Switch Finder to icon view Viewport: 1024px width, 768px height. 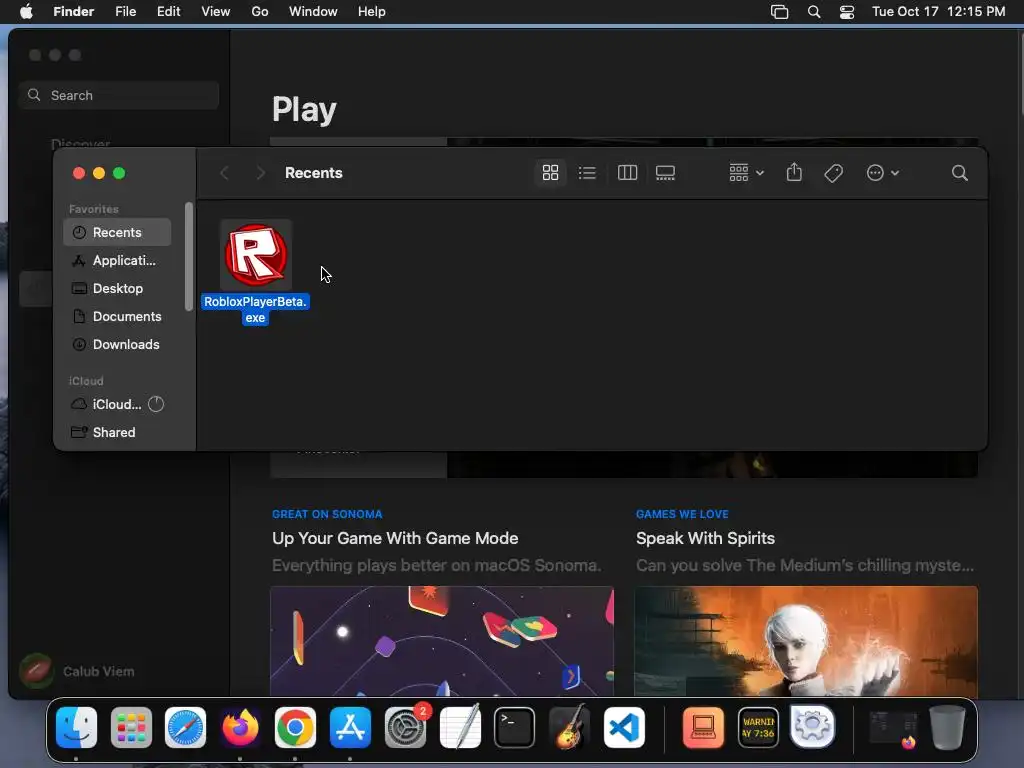point(551,172)
